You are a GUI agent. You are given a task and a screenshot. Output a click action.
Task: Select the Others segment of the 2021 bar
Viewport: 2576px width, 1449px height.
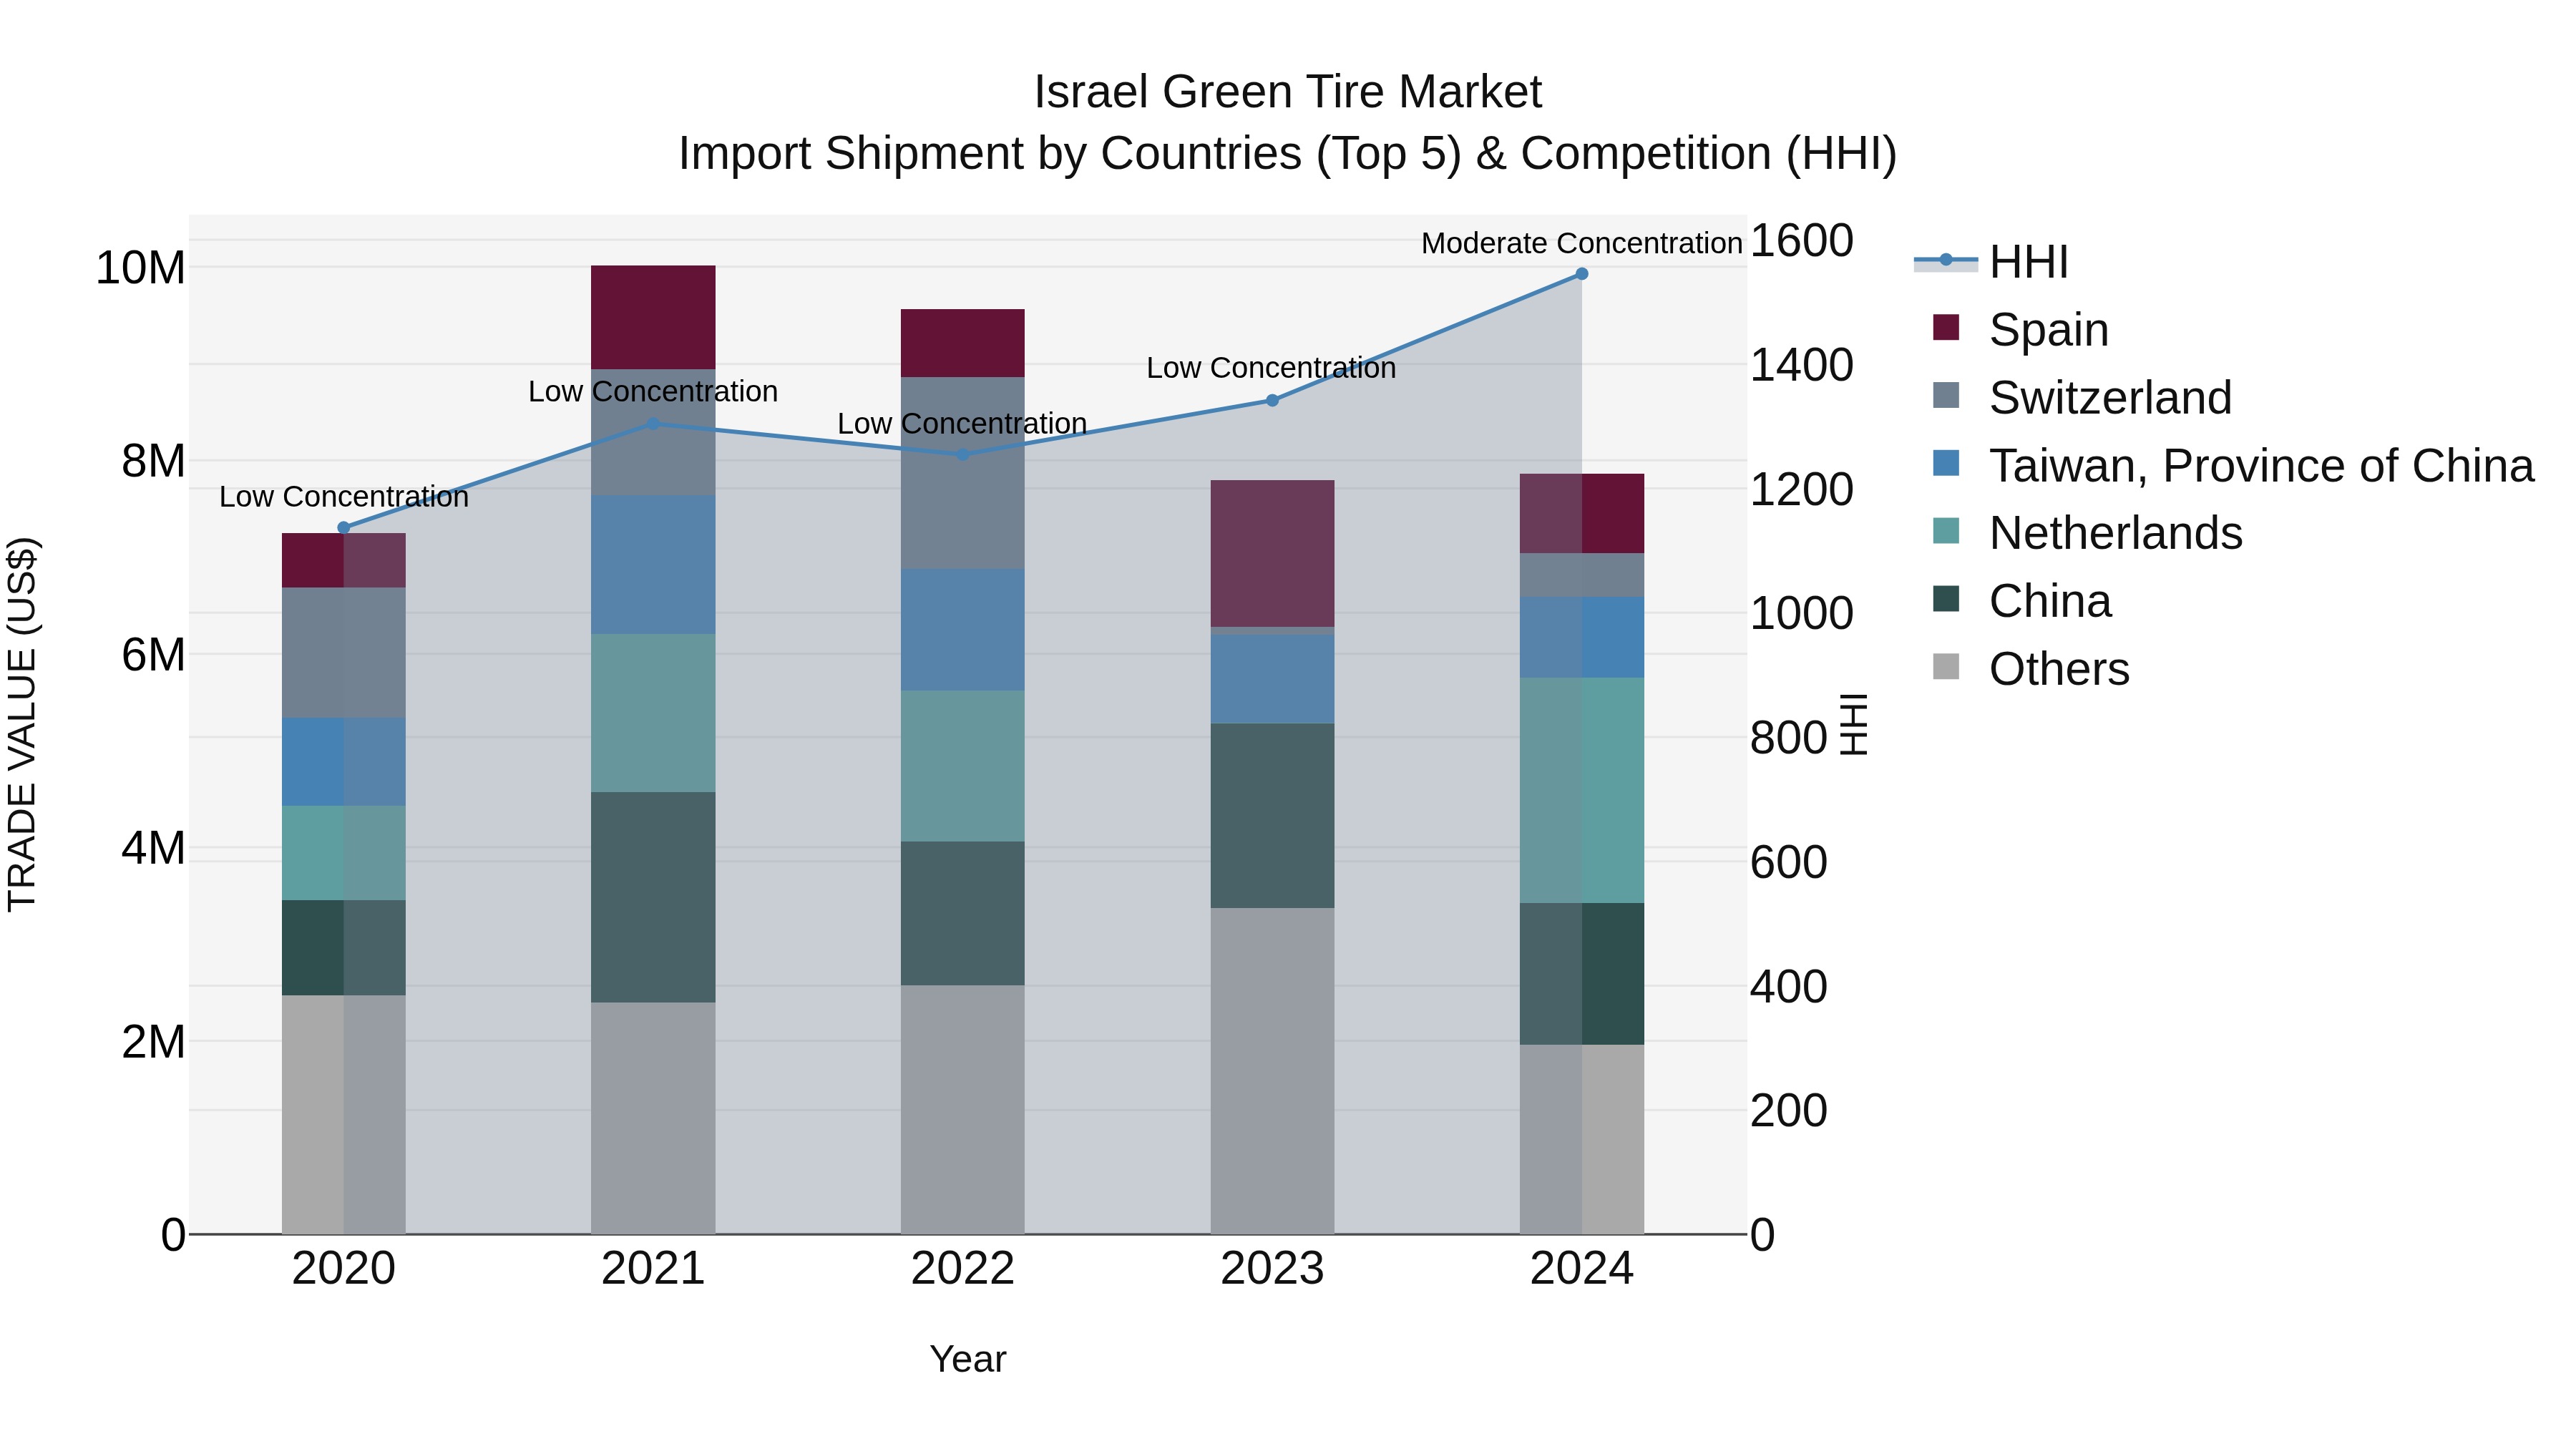click(x=653, y=1118)
